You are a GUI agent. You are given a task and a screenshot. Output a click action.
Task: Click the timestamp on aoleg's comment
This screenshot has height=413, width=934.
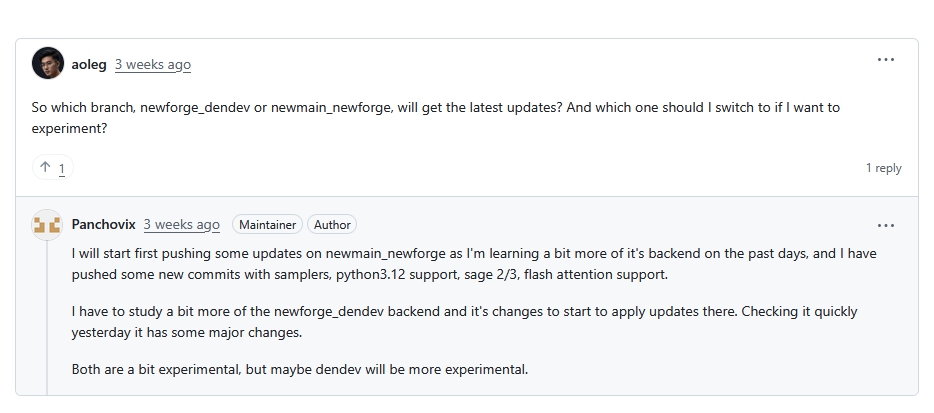[x=152, y=65]
